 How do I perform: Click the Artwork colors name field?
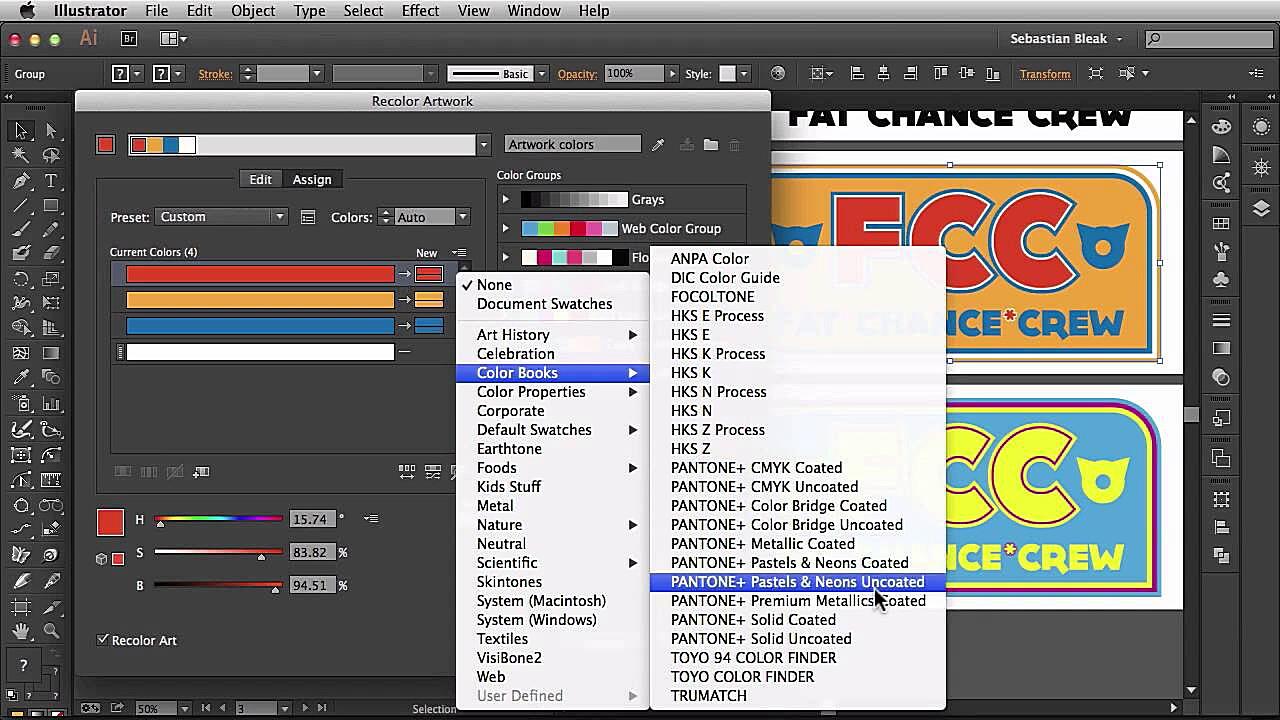(572, 145)
